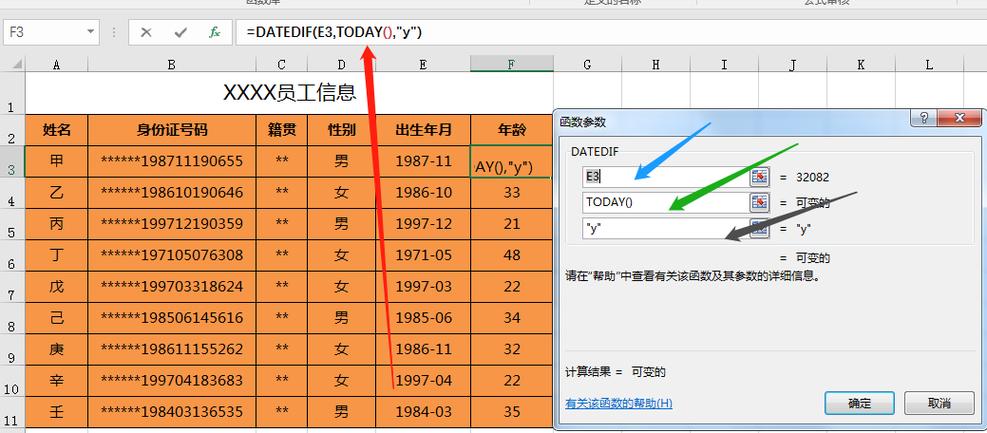Click ID cell ******197105076308
Screen dimensions: 987x433
coord(172,256)
